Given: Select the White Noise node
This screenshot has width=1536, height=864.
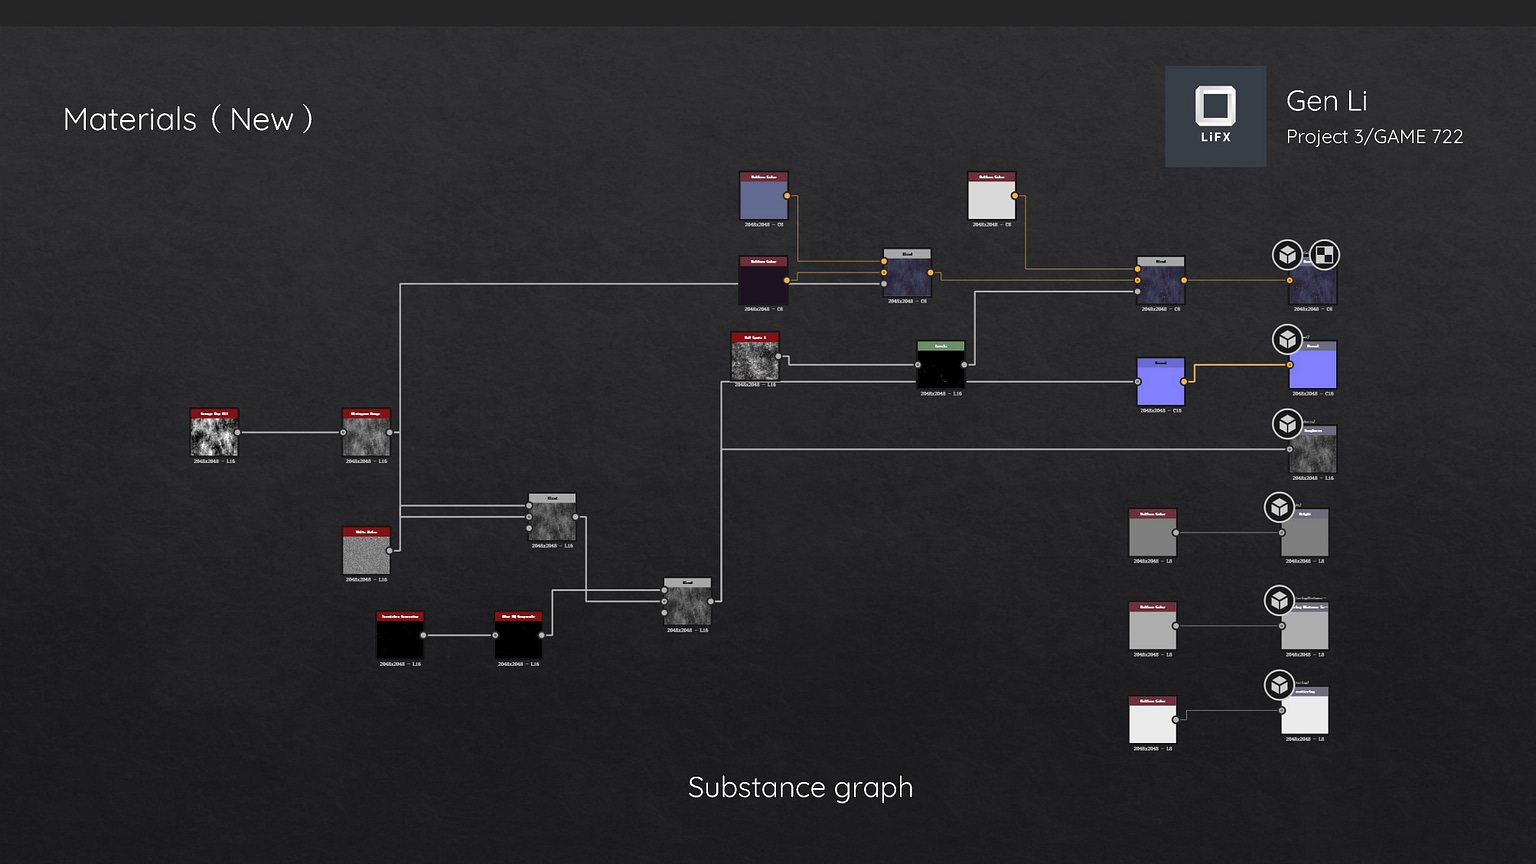Looking at the screenshot, I should click(x=366, y=551).
